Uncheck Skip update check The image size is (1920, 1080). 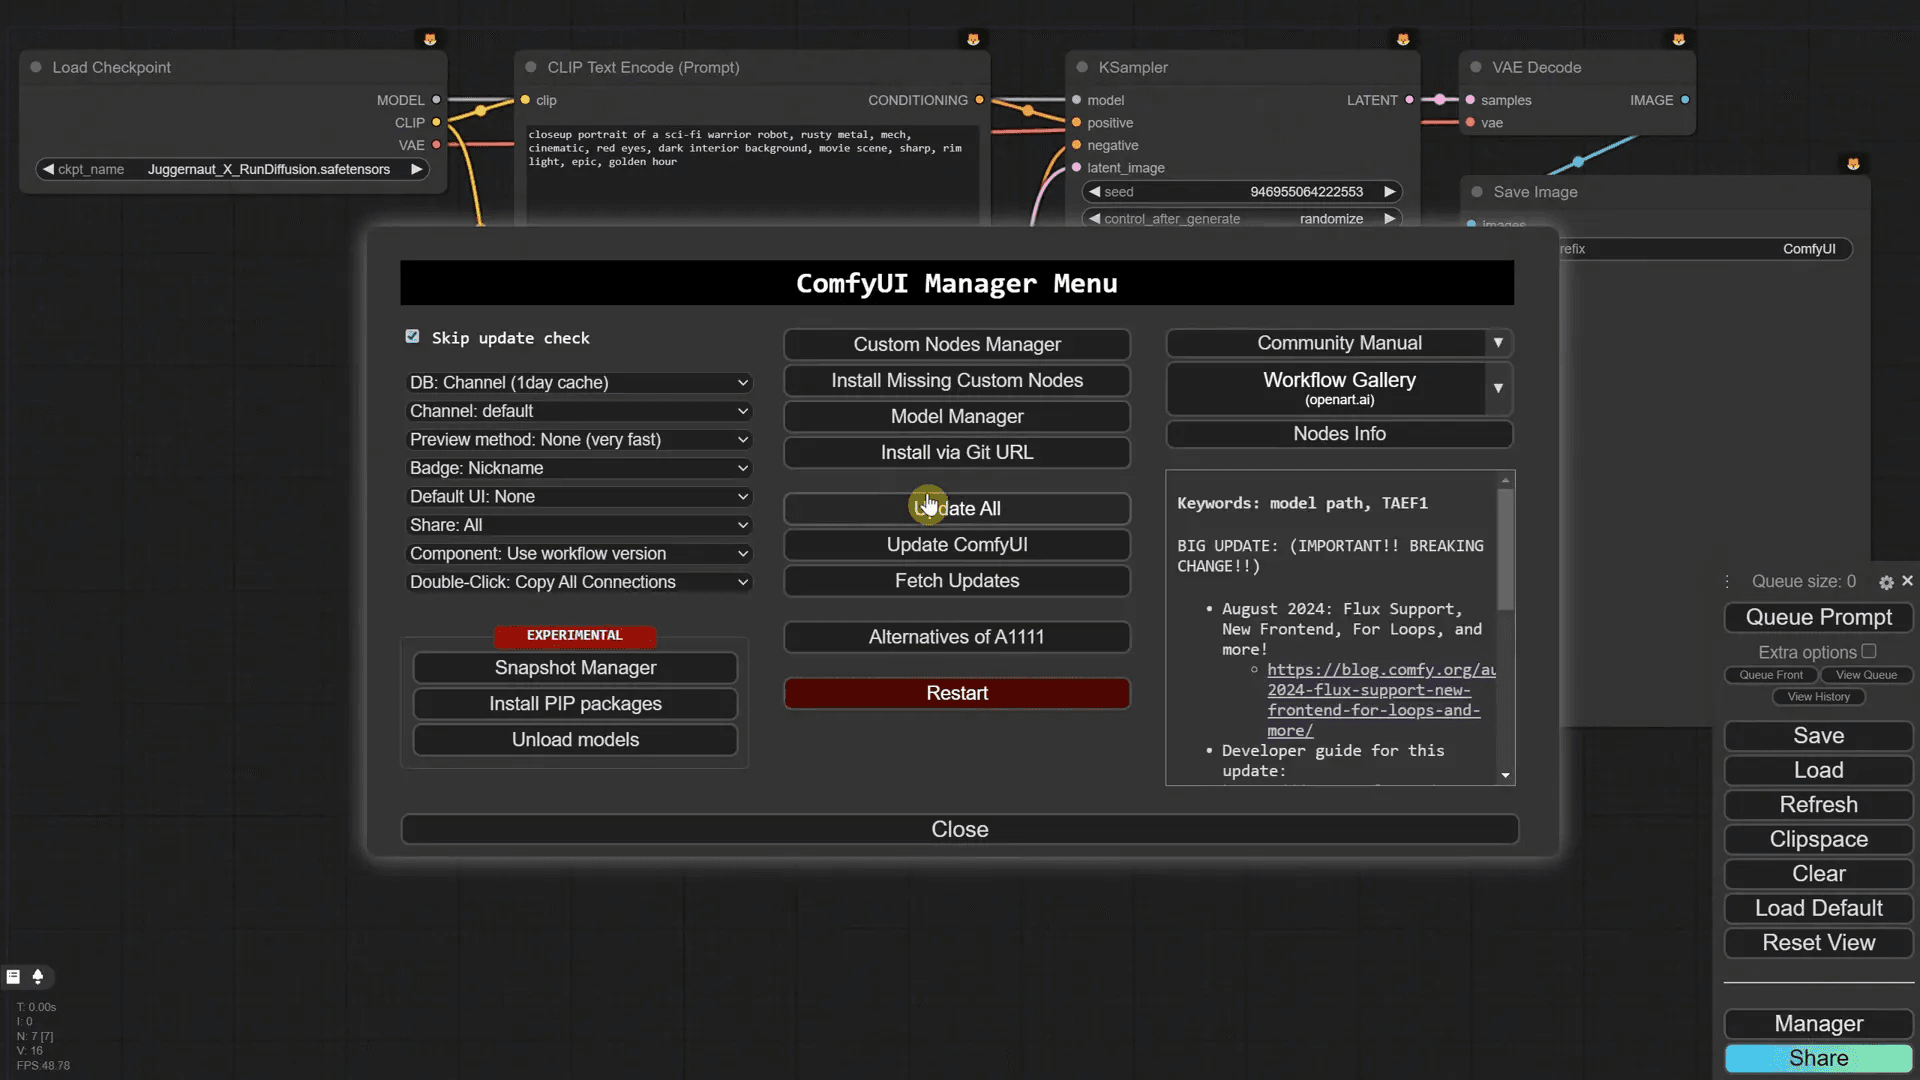412,337
